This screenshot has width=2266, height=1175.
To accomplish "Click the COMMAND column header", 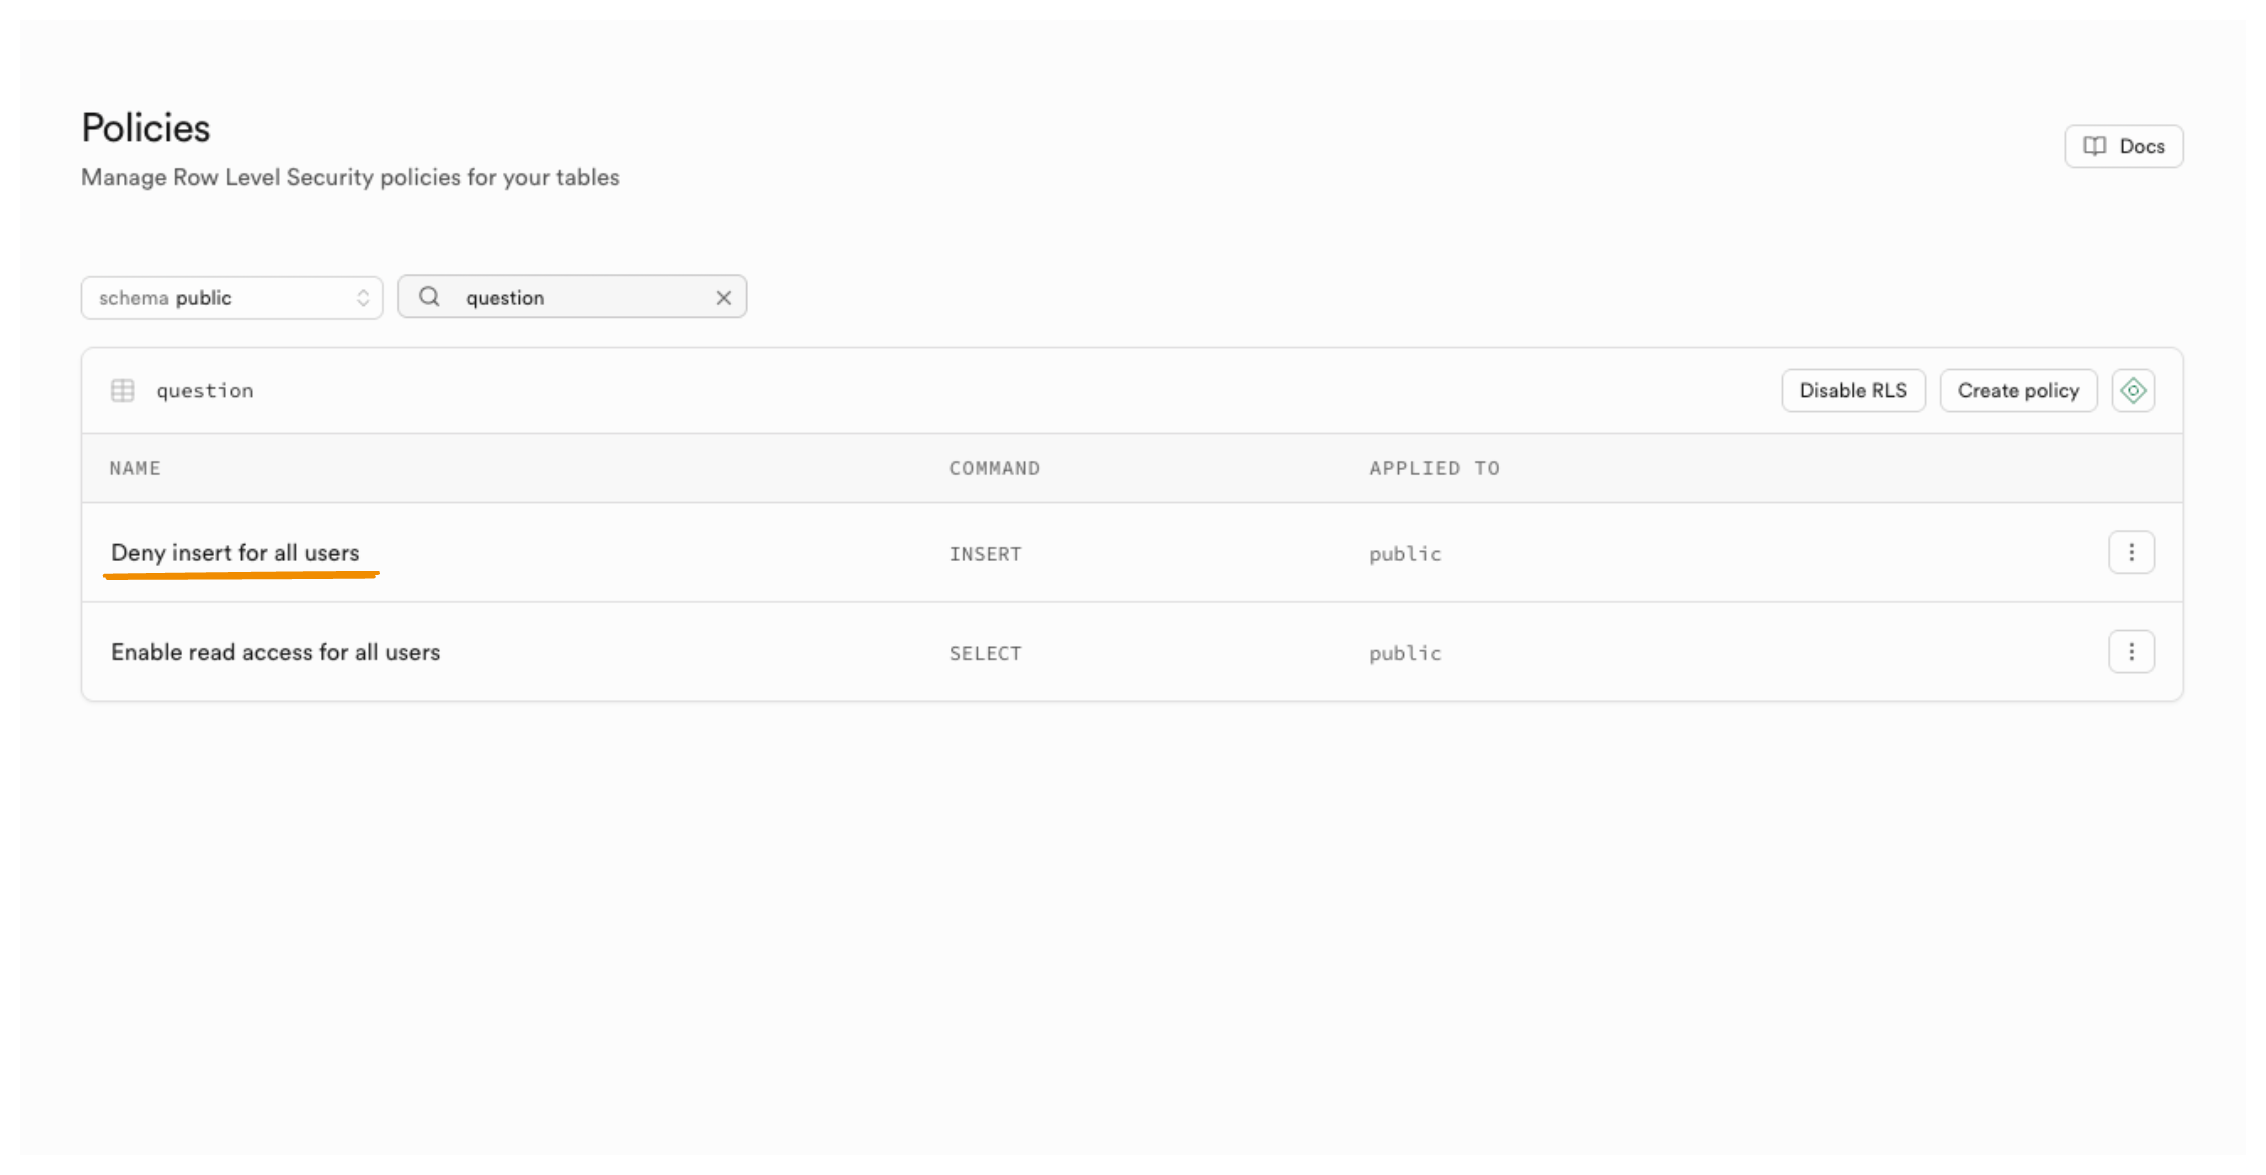I will pyautogui.click(x=994, y=468).
